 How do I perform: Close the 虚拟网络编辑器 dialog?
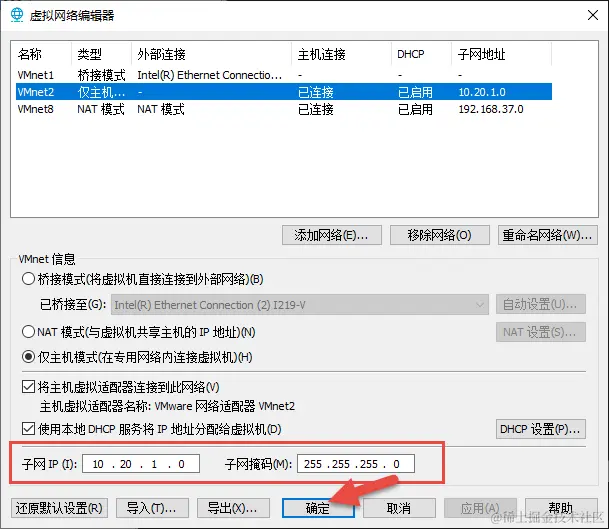[x=593, y=15]
